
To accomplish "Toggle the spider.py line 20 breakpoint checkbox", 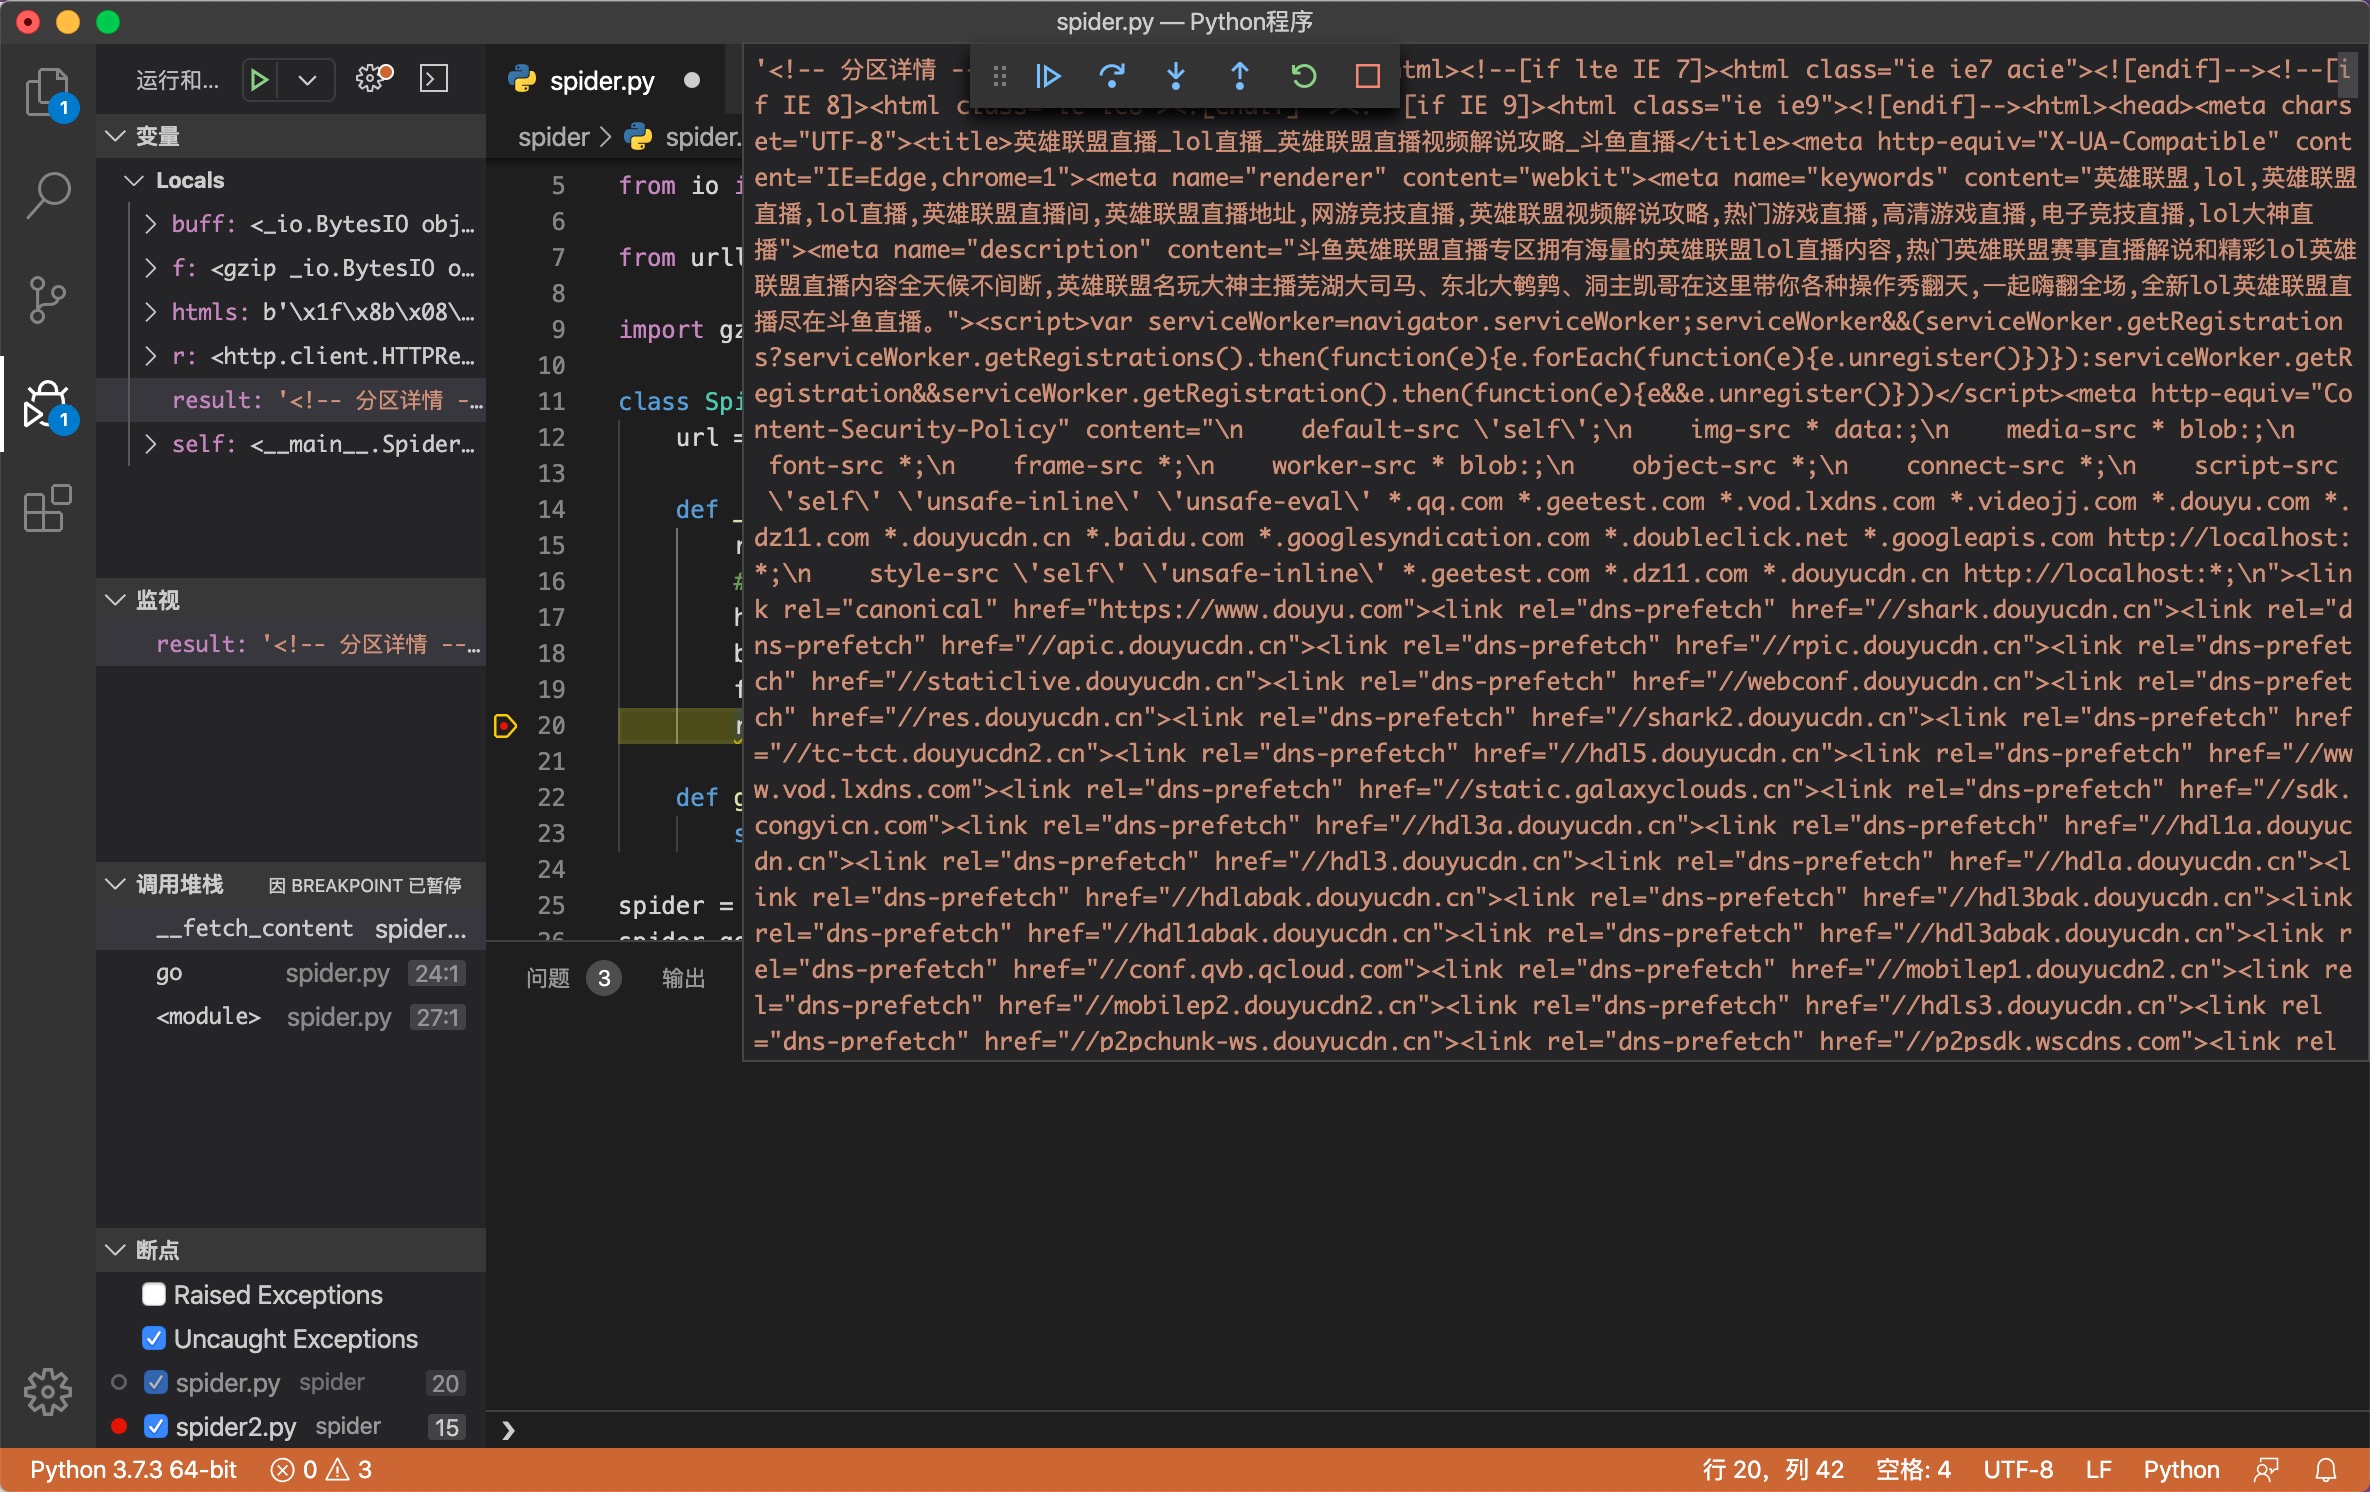I will click(155, 1383).
